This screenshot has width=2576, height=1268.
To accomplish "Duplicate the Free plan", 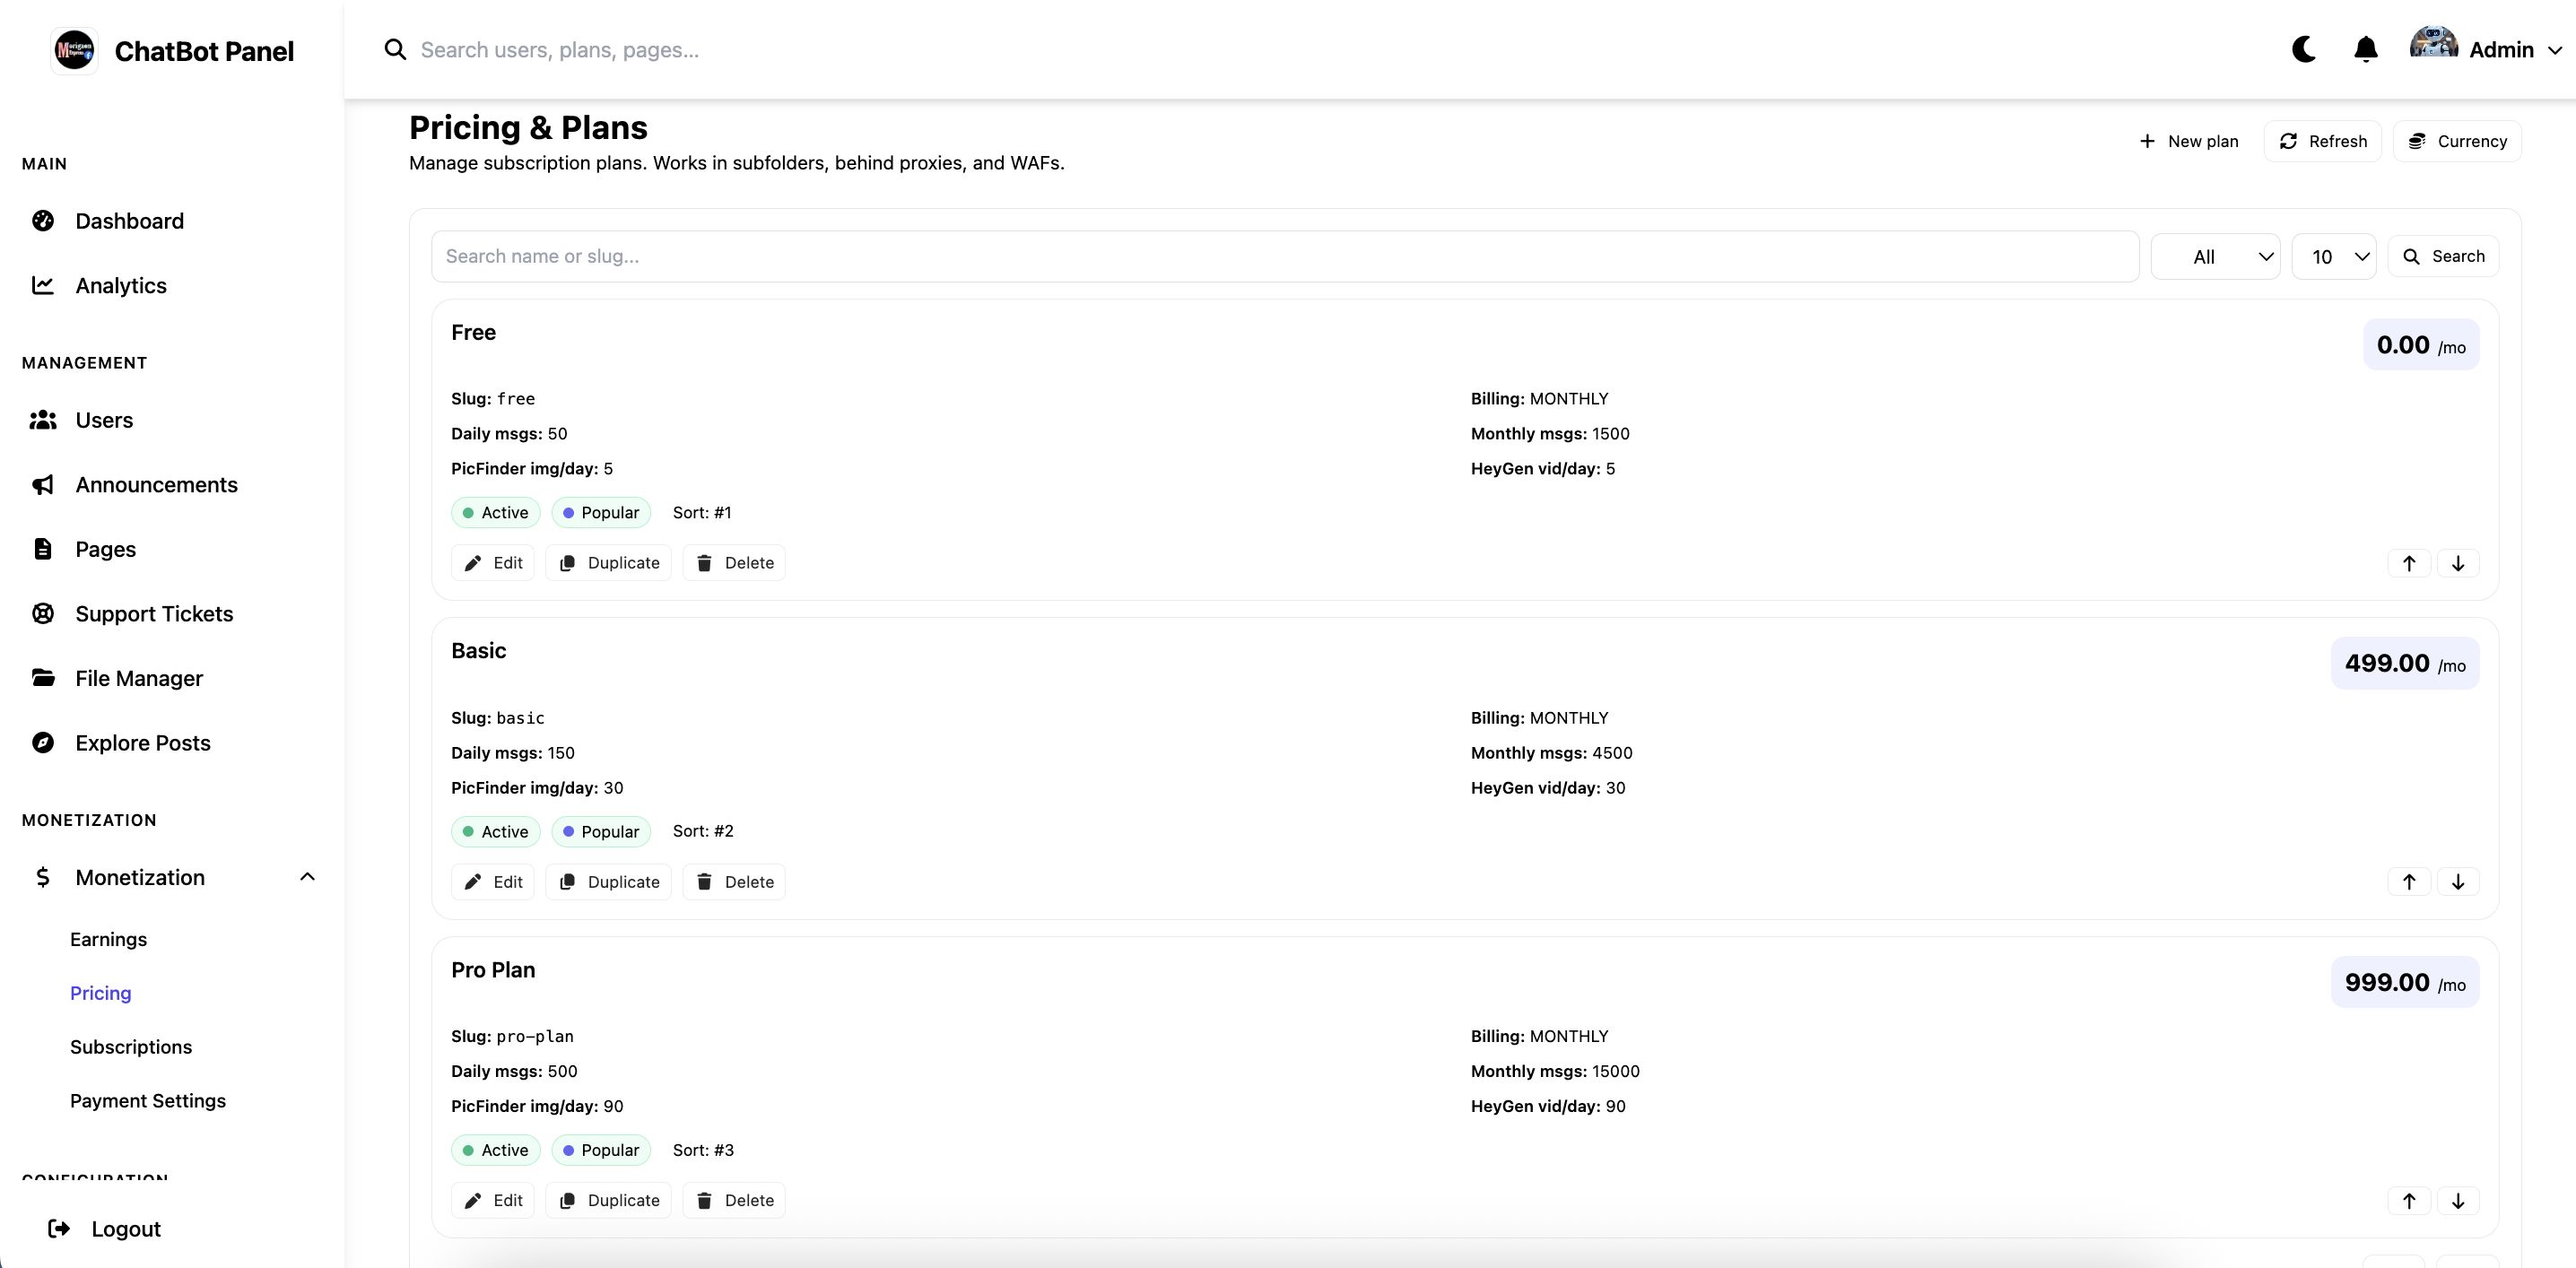I will click(609, 563).
